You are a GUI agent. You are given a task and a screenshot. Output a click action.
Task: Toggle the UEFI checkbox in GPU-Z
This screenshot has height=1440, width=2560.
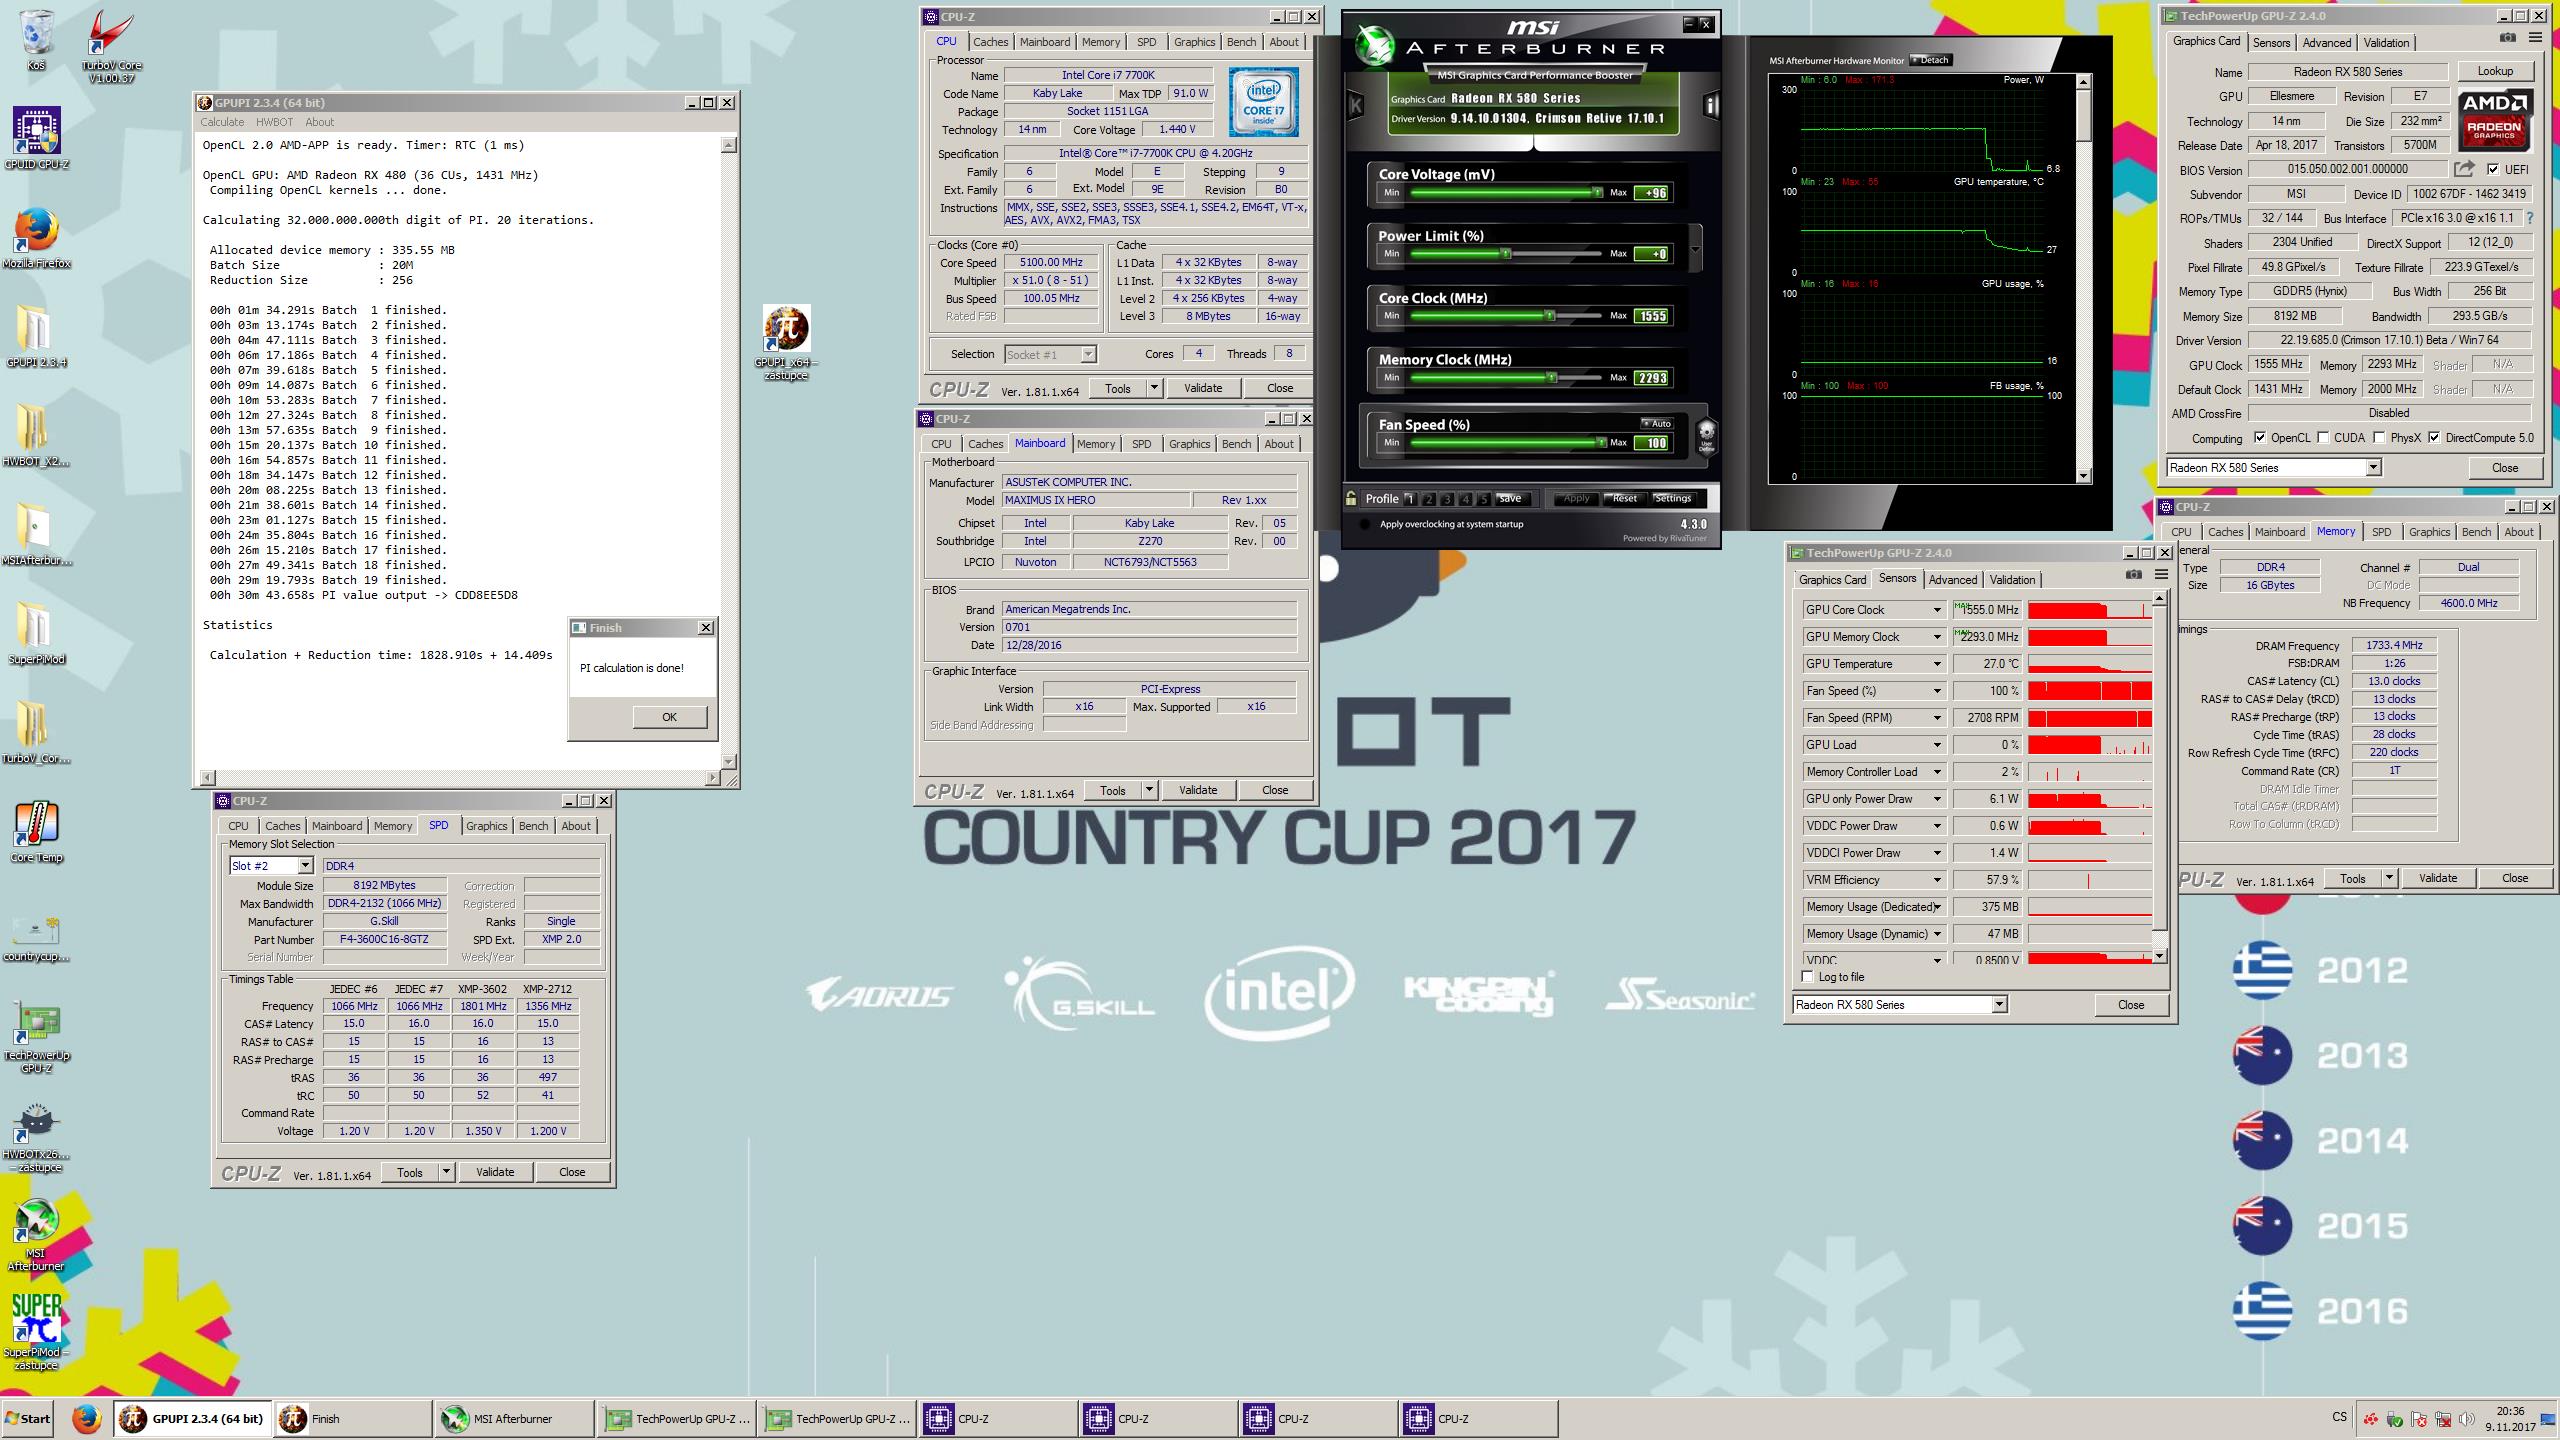(2493, 169)
